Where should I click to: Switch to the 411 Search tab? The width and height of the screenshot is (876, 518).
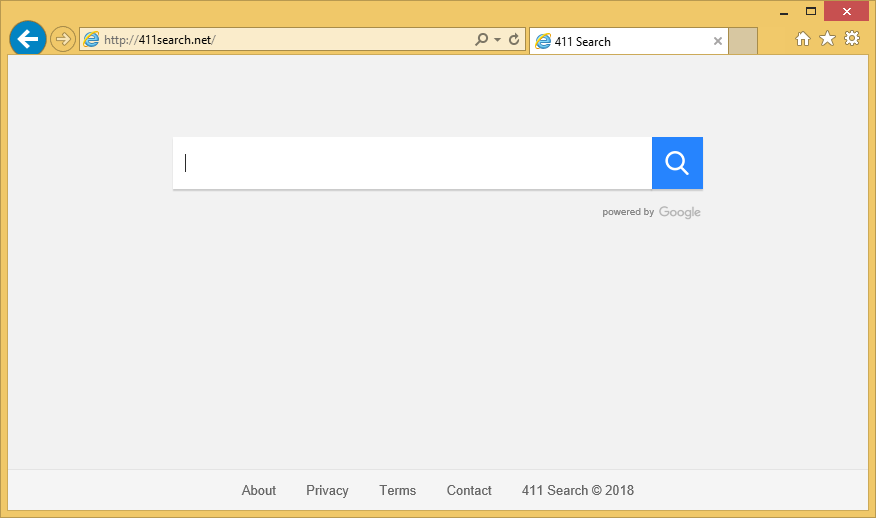620,42
